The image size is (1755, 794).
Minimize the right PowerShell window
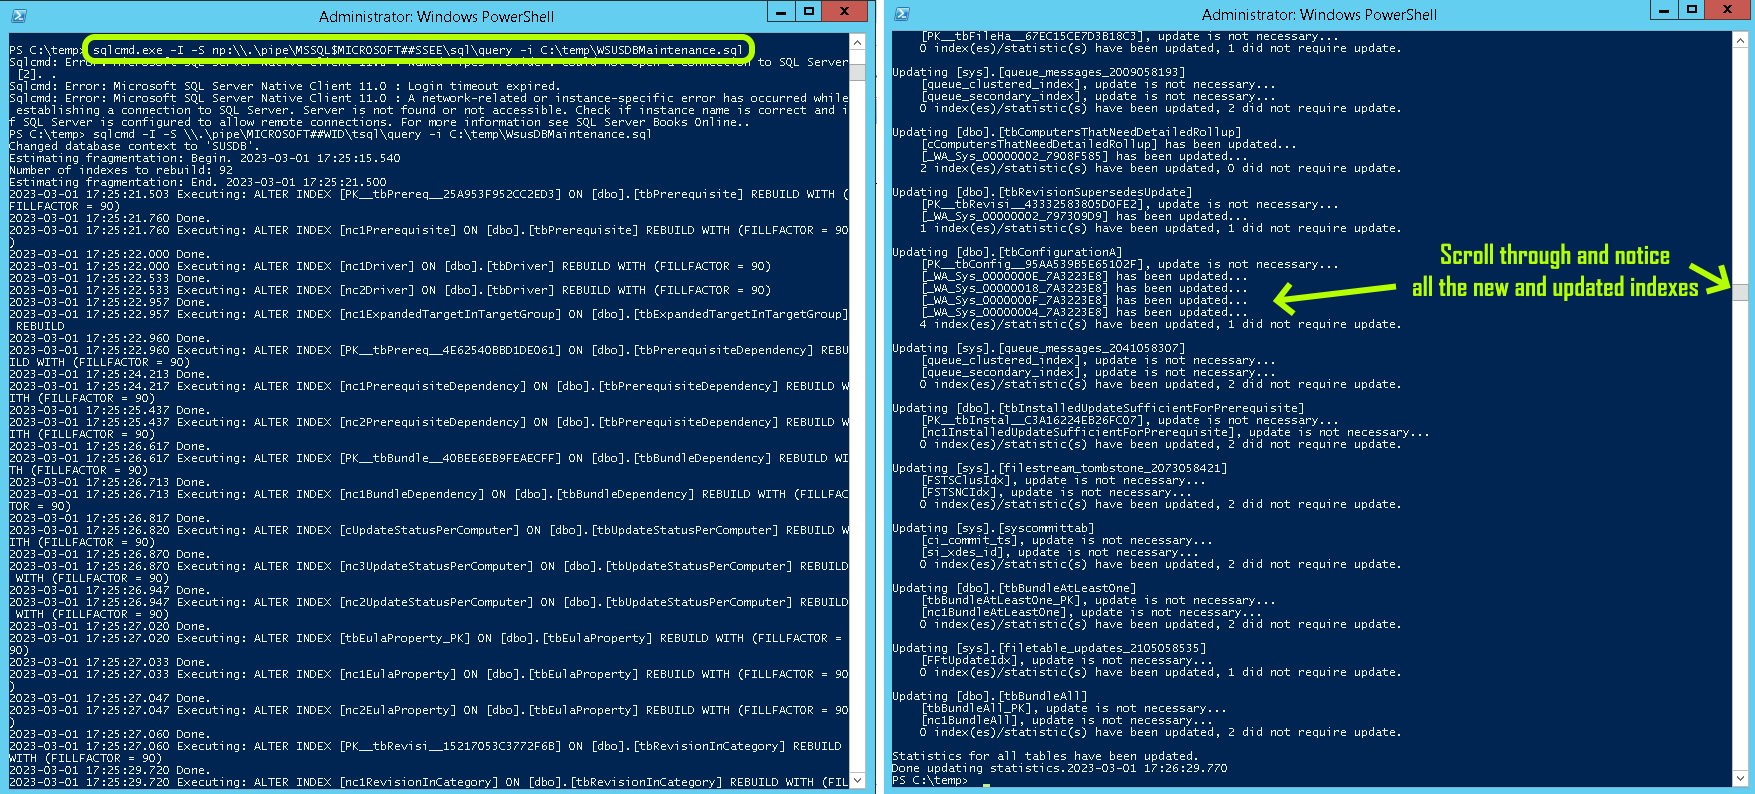pos(1664,10)
